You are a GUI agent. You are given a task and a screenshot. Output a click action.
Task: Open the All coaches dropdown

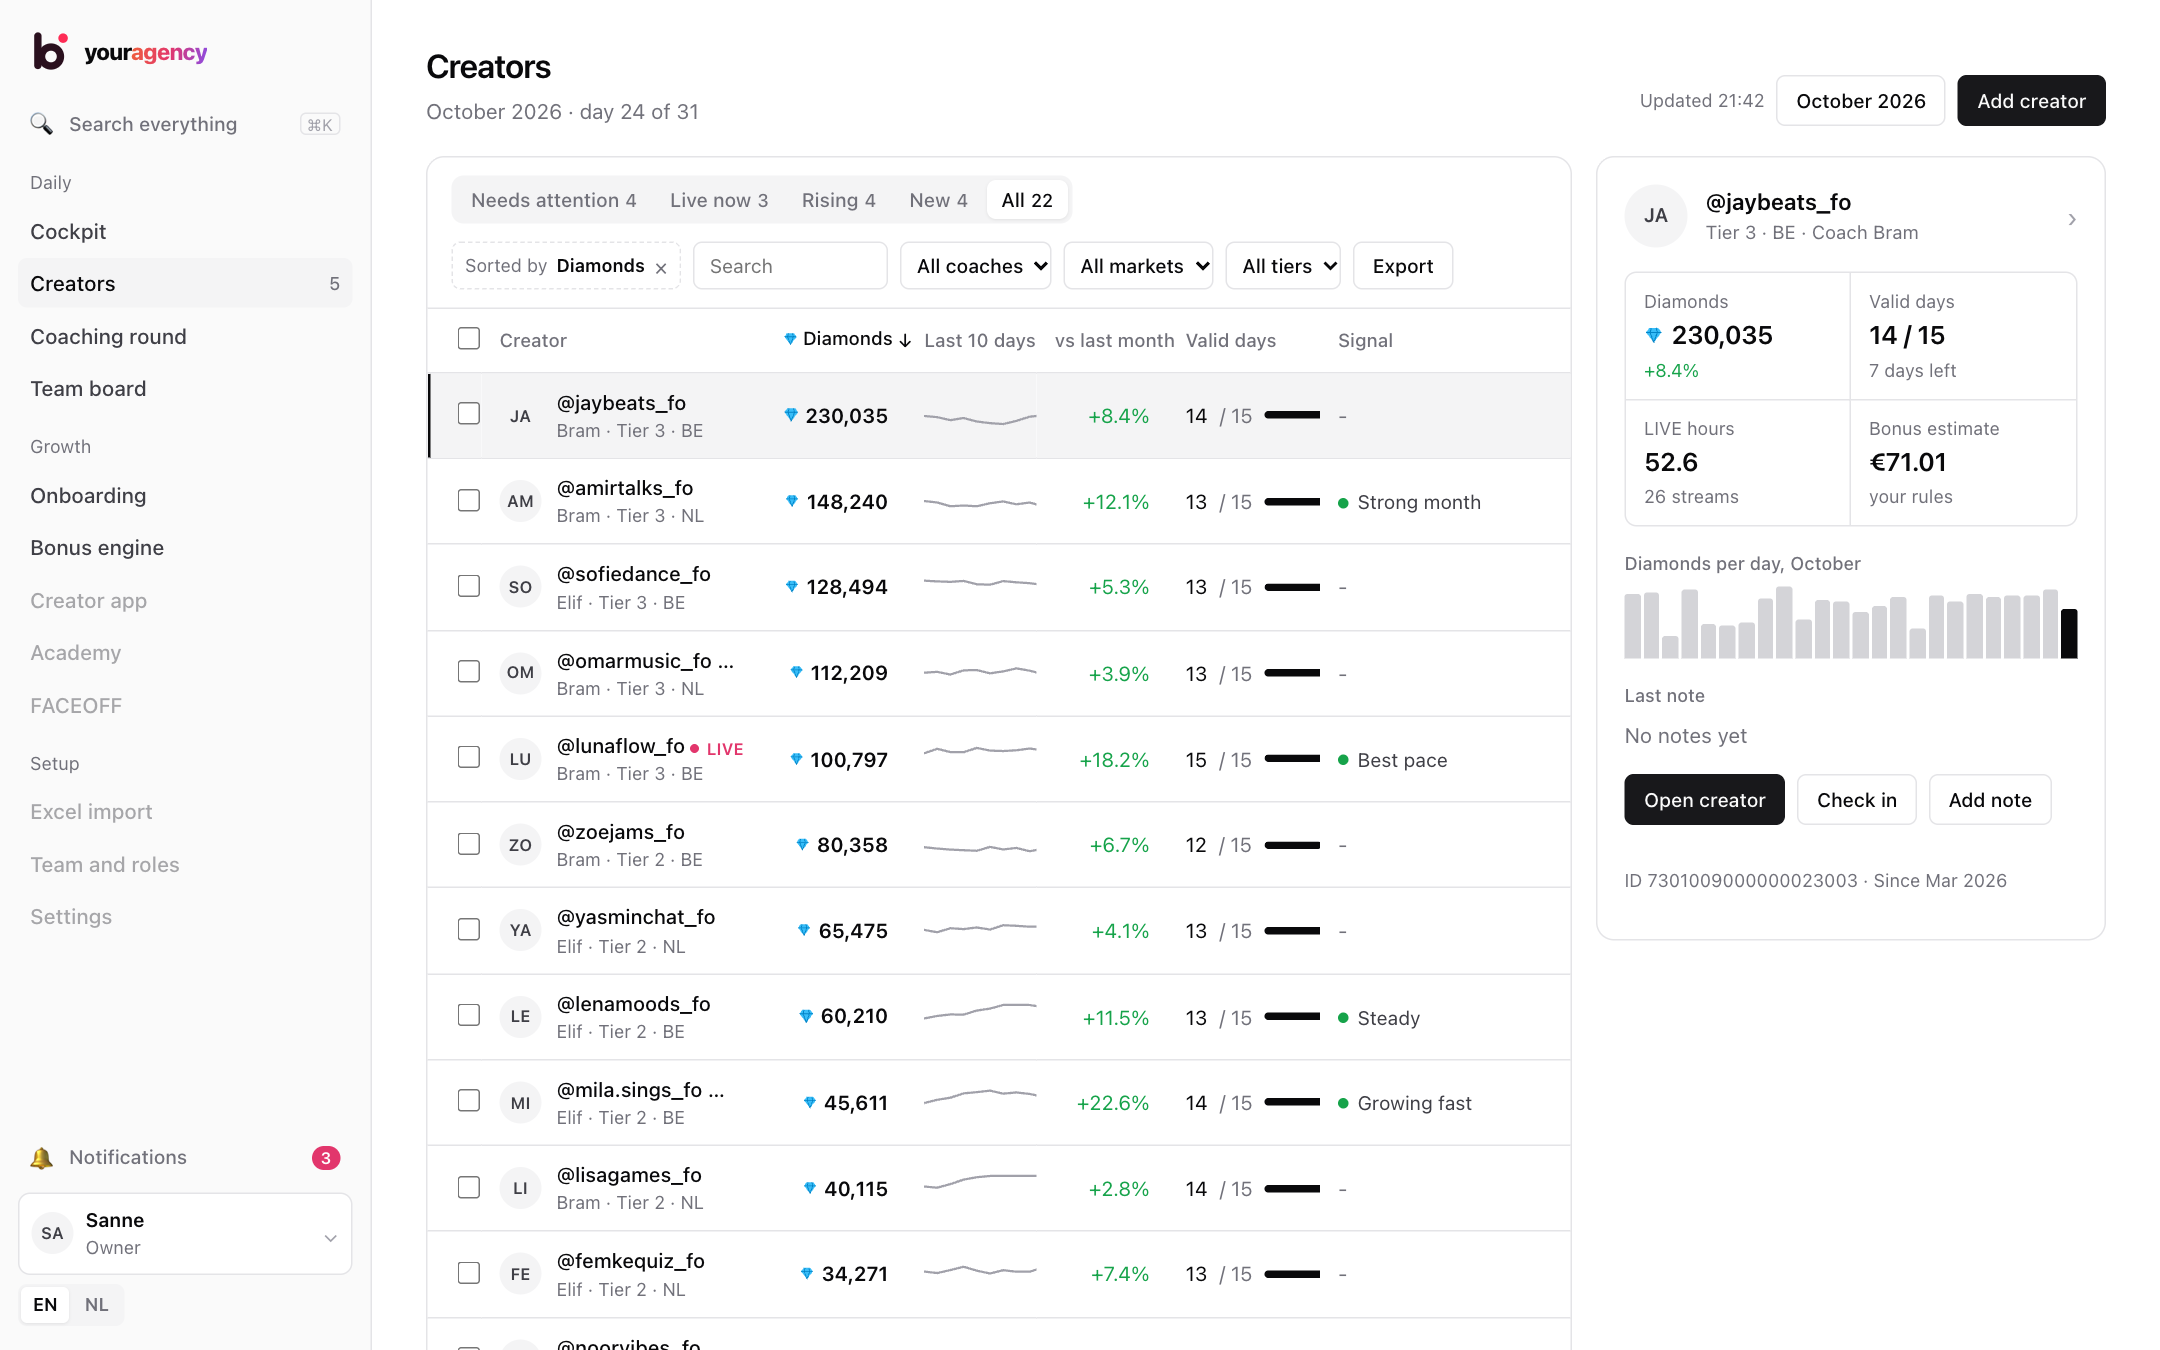(976, 266)
